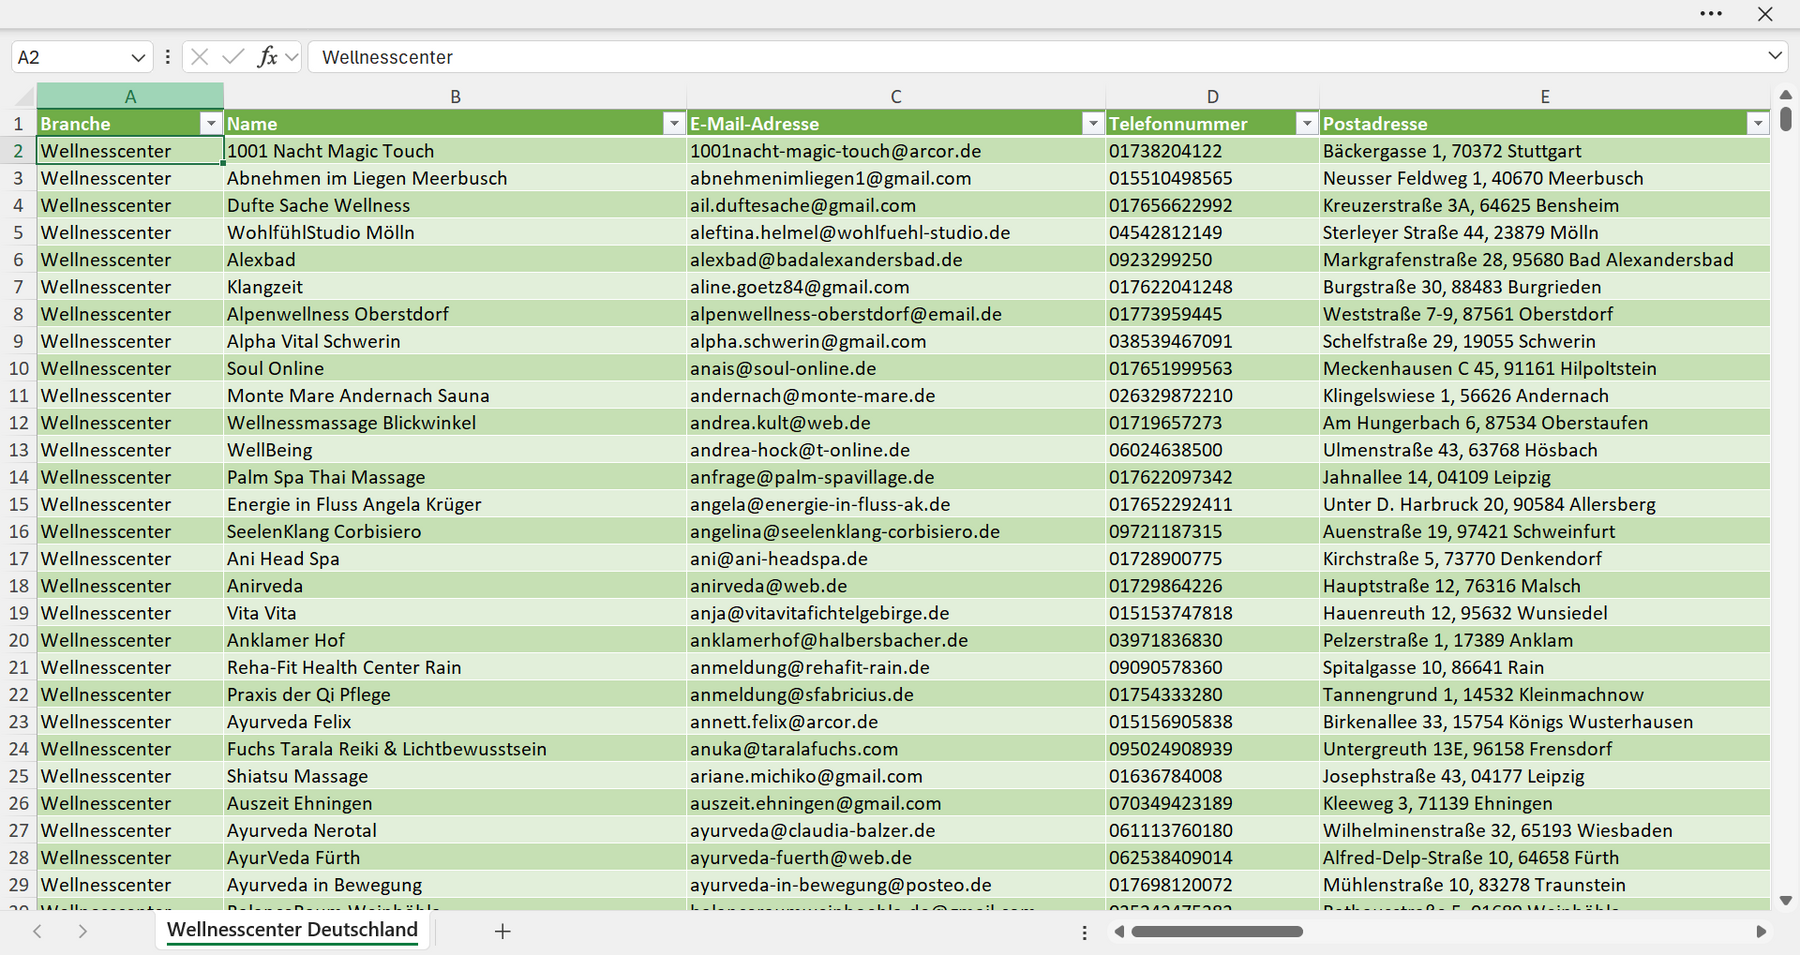Select column E header
This screenshot has width=1800, height=955.
tap(1545, 96)
